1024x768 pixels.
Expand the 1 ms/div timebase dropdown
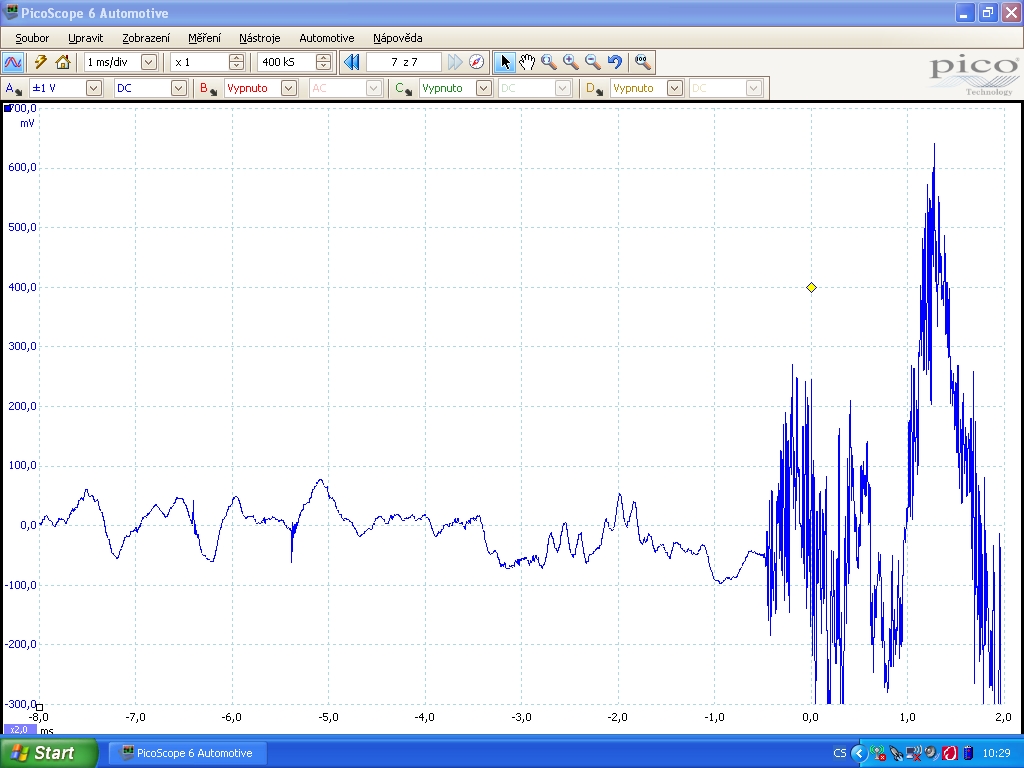(x=149, y=62)
